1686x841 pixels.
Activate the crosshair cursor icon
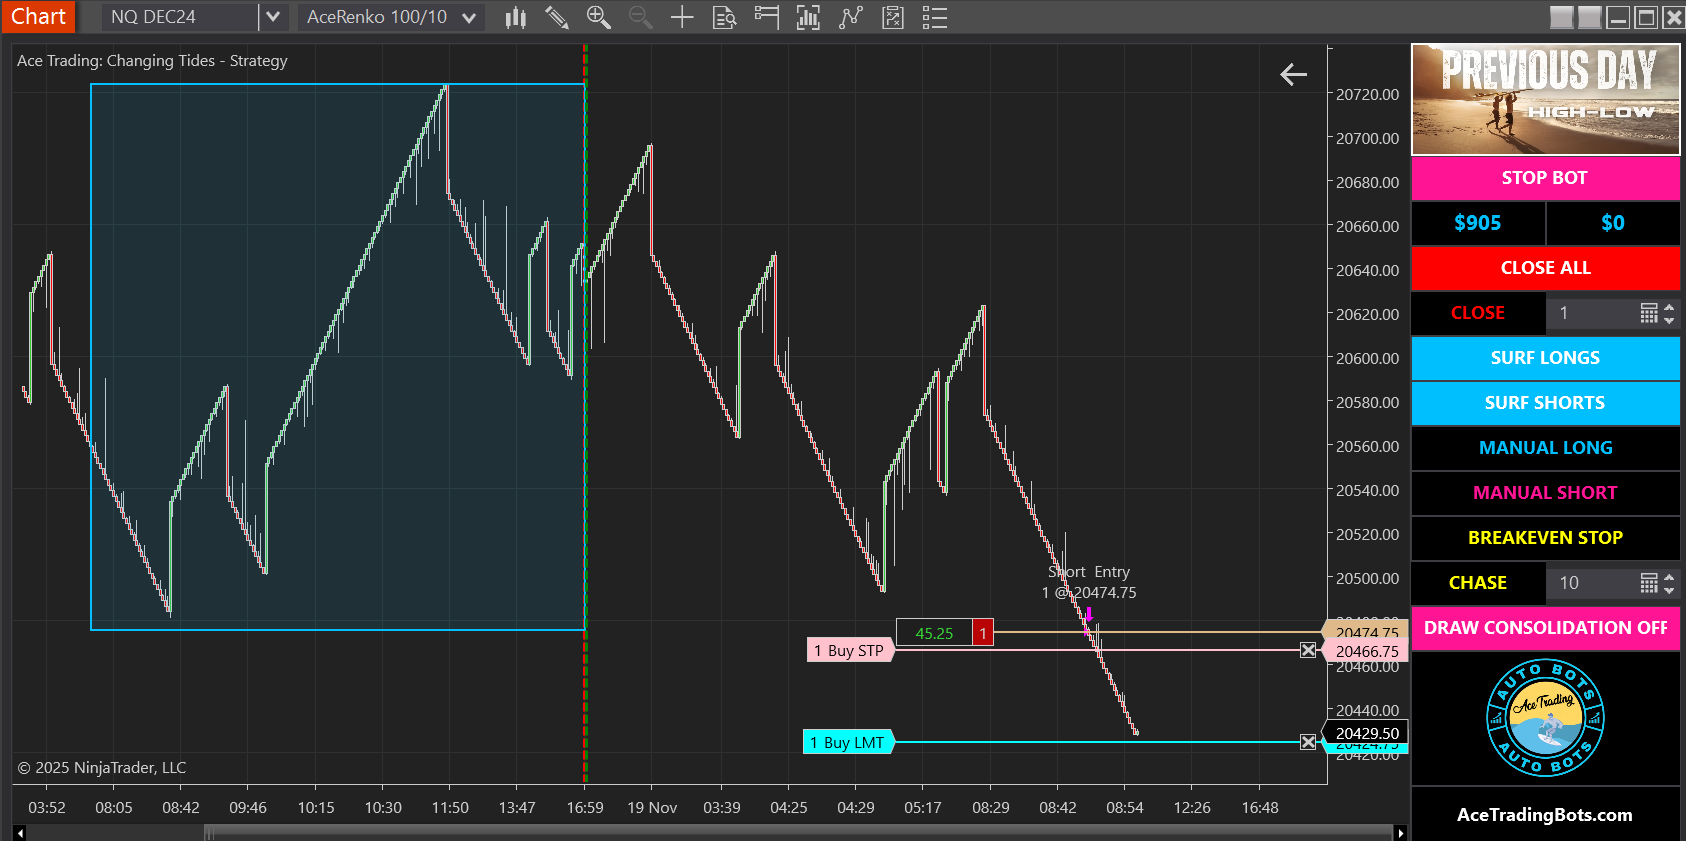click(x=682, y=17)
